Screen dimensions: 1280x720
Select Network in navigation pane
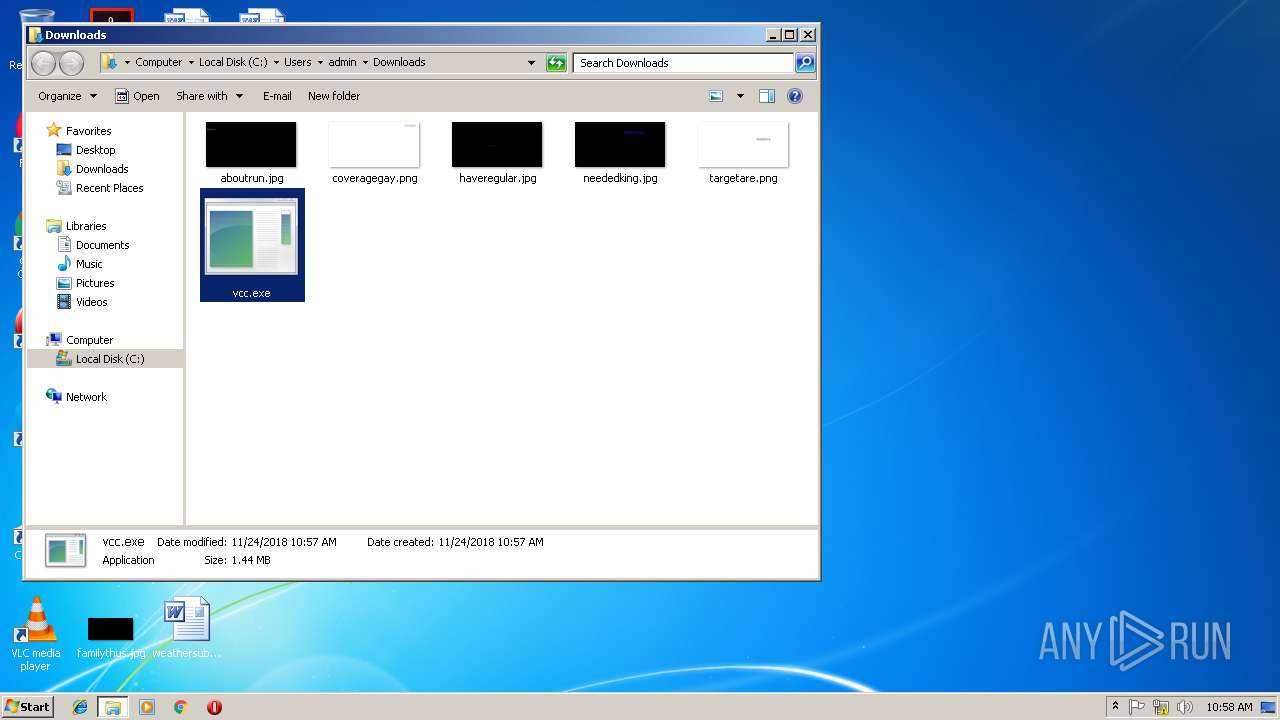click(86, 397)
